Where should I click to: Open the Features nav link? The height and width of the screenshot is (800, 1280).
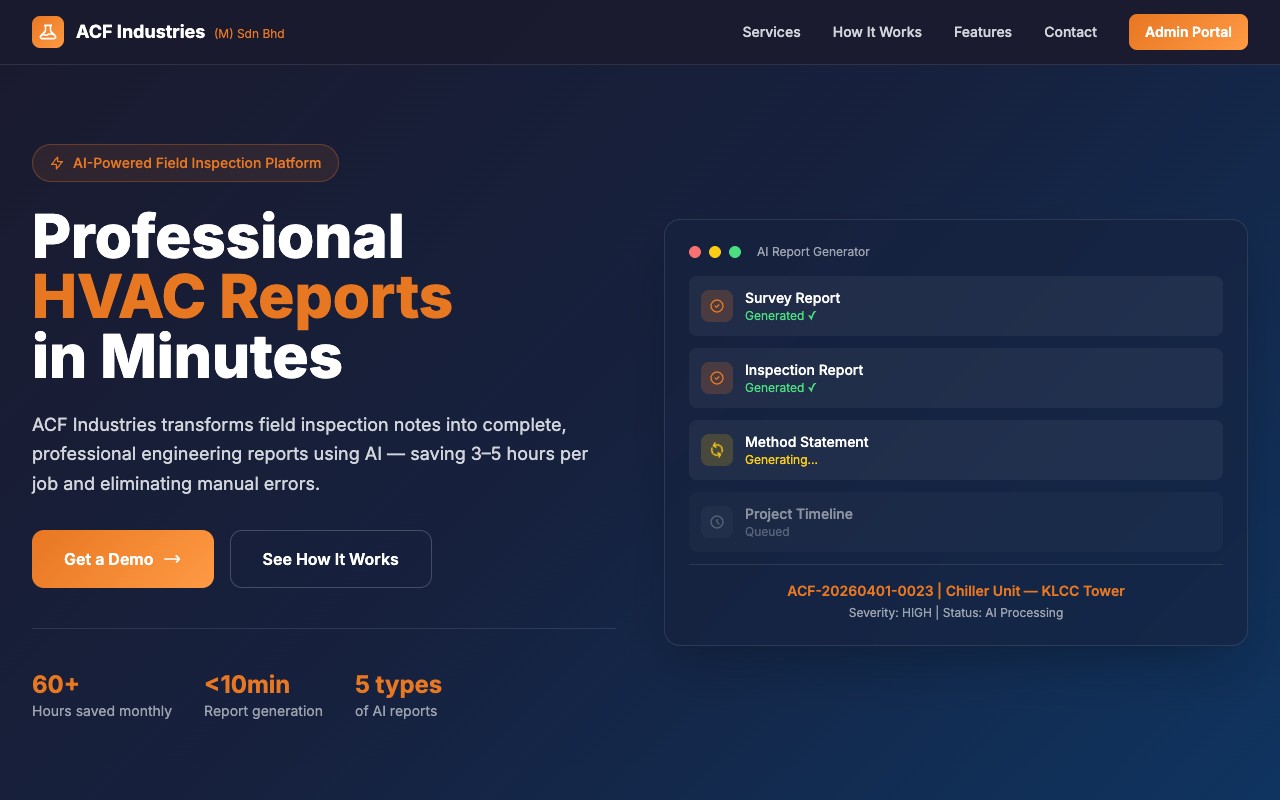[x=983, y=32]
